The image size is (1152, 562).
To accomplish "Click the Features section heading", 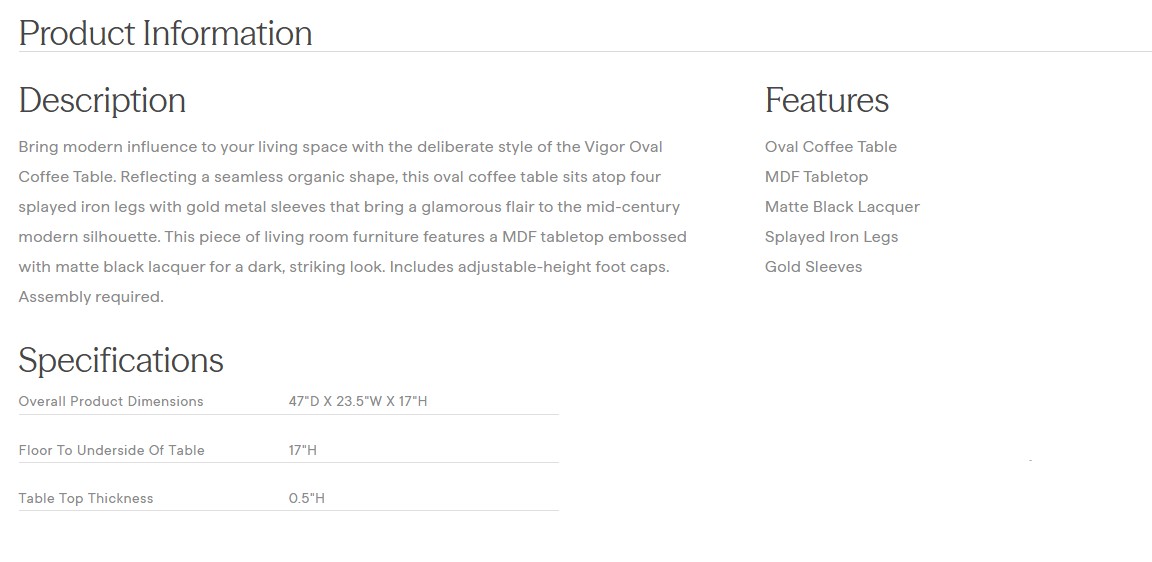I will pyautogui.click(x=826, y=100).
